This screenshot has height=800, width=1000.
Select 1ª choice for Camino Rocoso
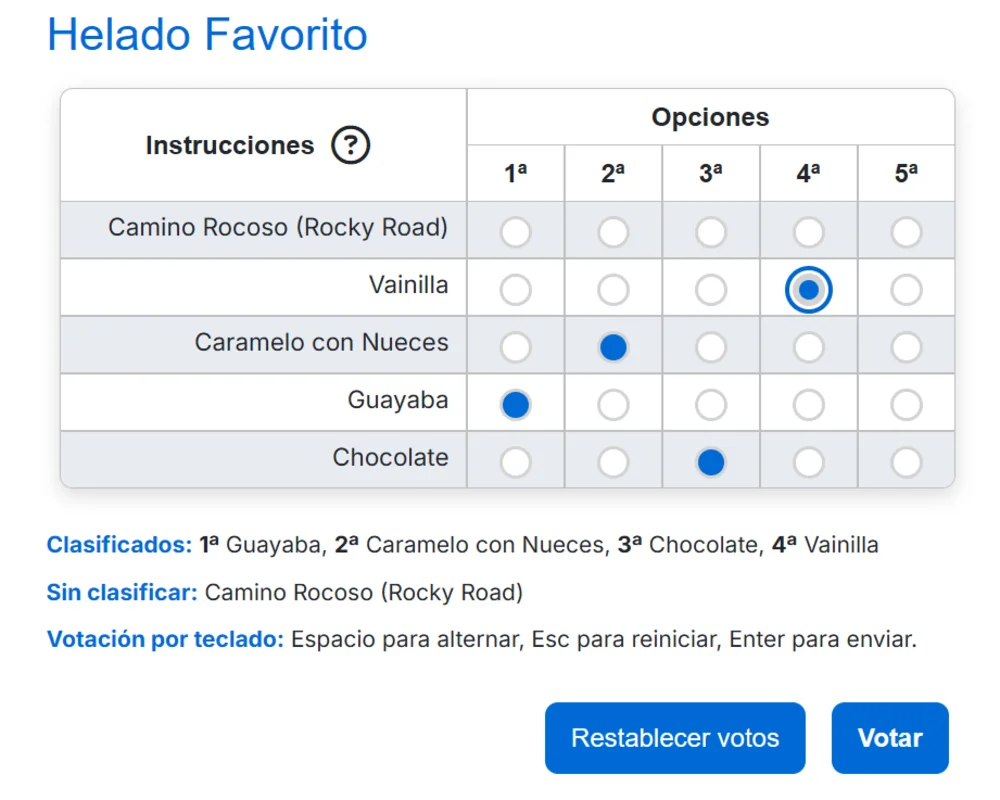point(515,231)
